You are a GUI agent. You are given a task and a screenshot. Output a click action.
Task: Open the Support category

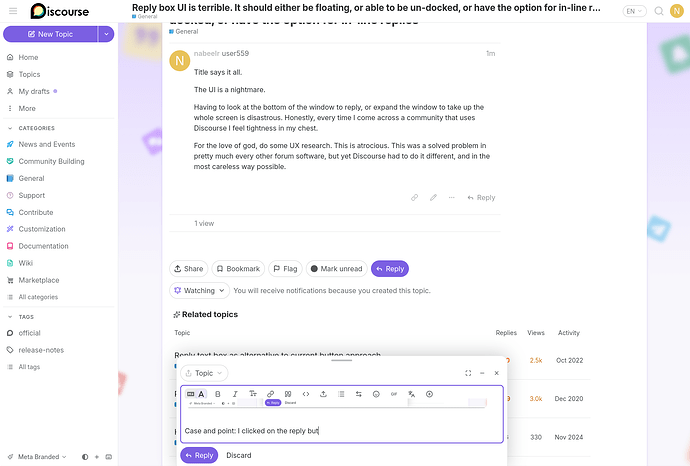pyautogui.click(x=32, y=195)
